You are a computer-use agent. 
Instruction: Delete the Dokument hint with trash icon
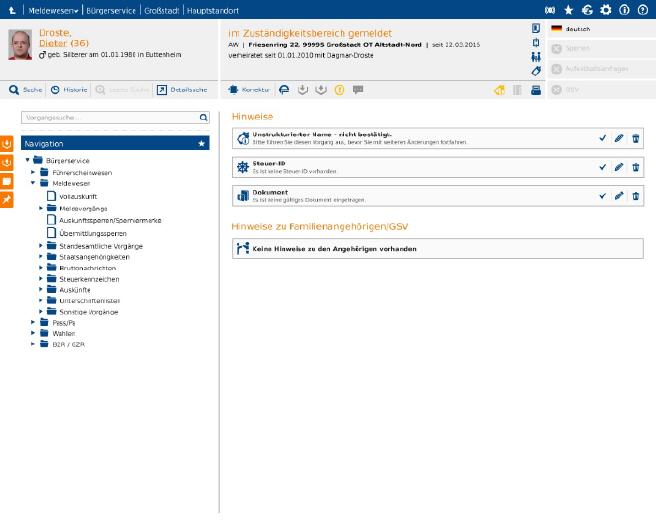coord(635,196)
